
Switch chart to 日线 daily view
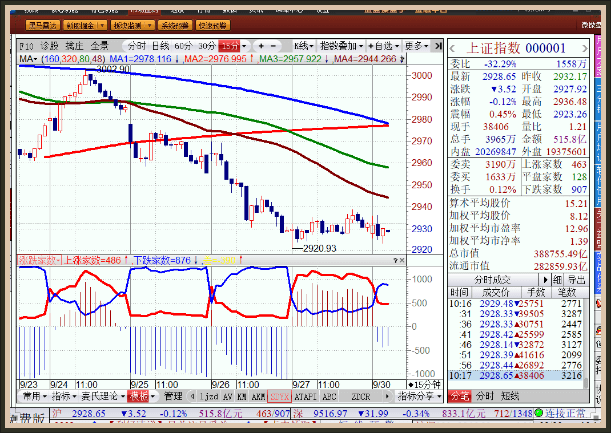[161, 46]
